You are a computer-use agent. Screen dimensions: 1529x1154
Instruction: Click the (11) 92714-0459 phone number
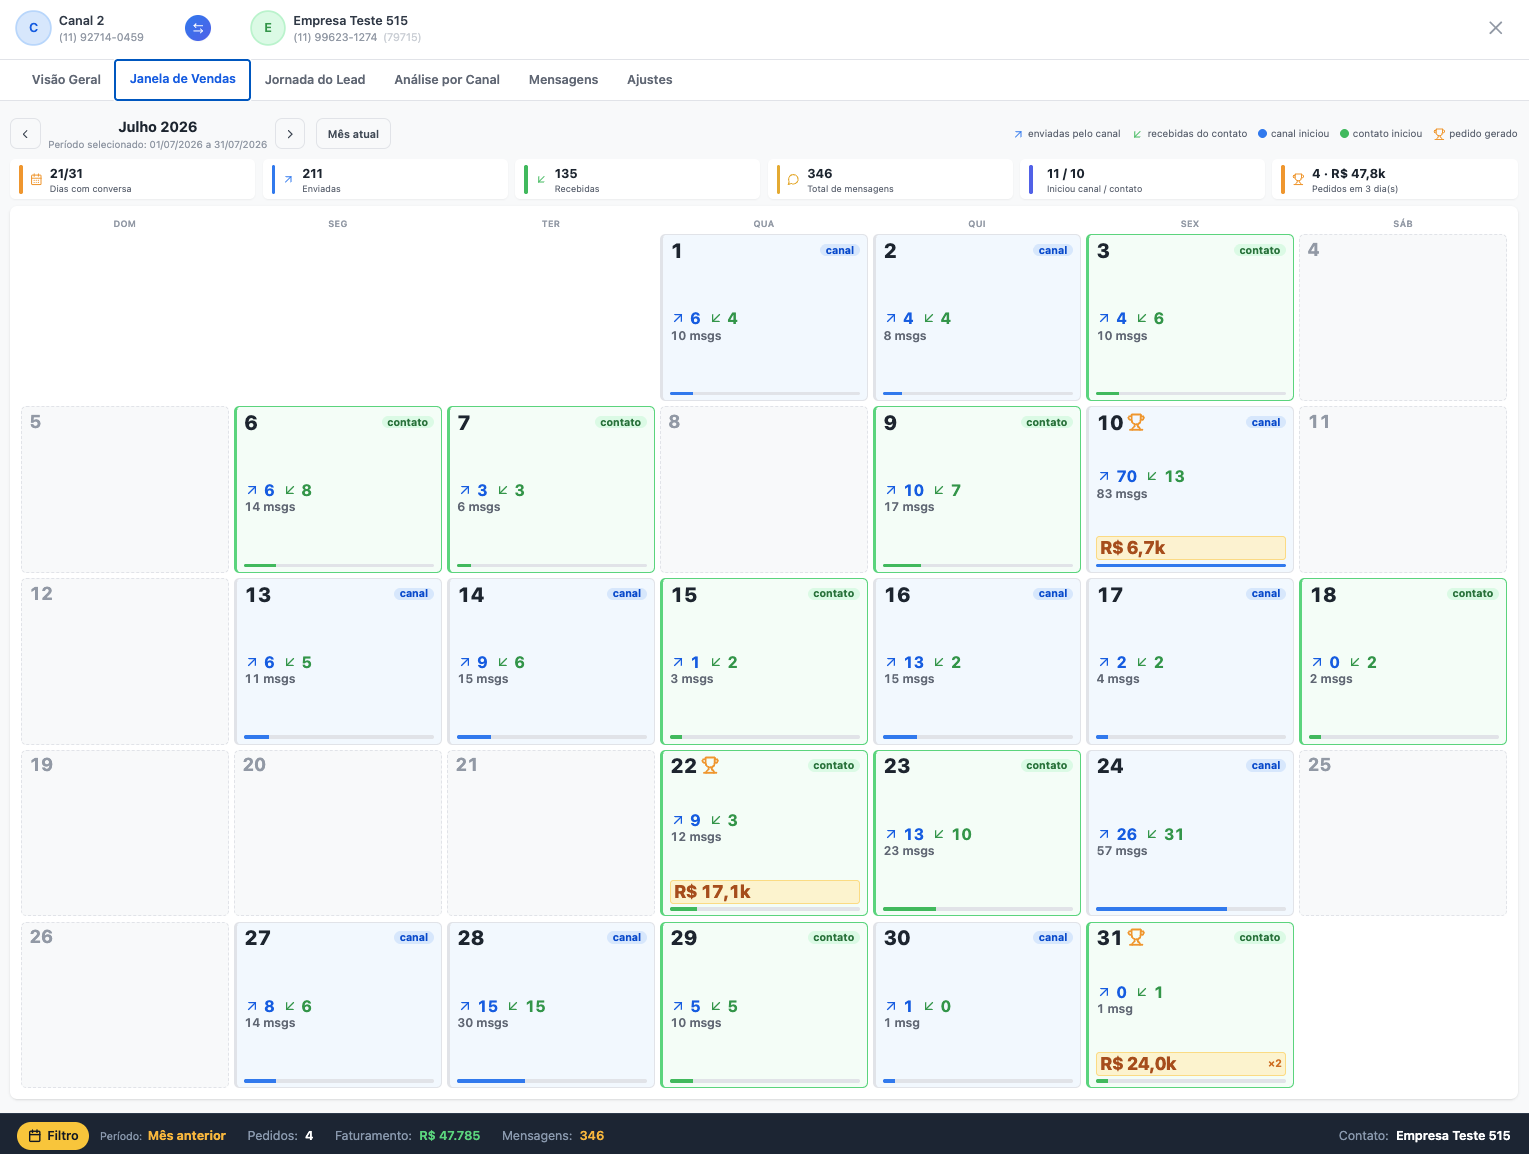click(x=101, y=37)
